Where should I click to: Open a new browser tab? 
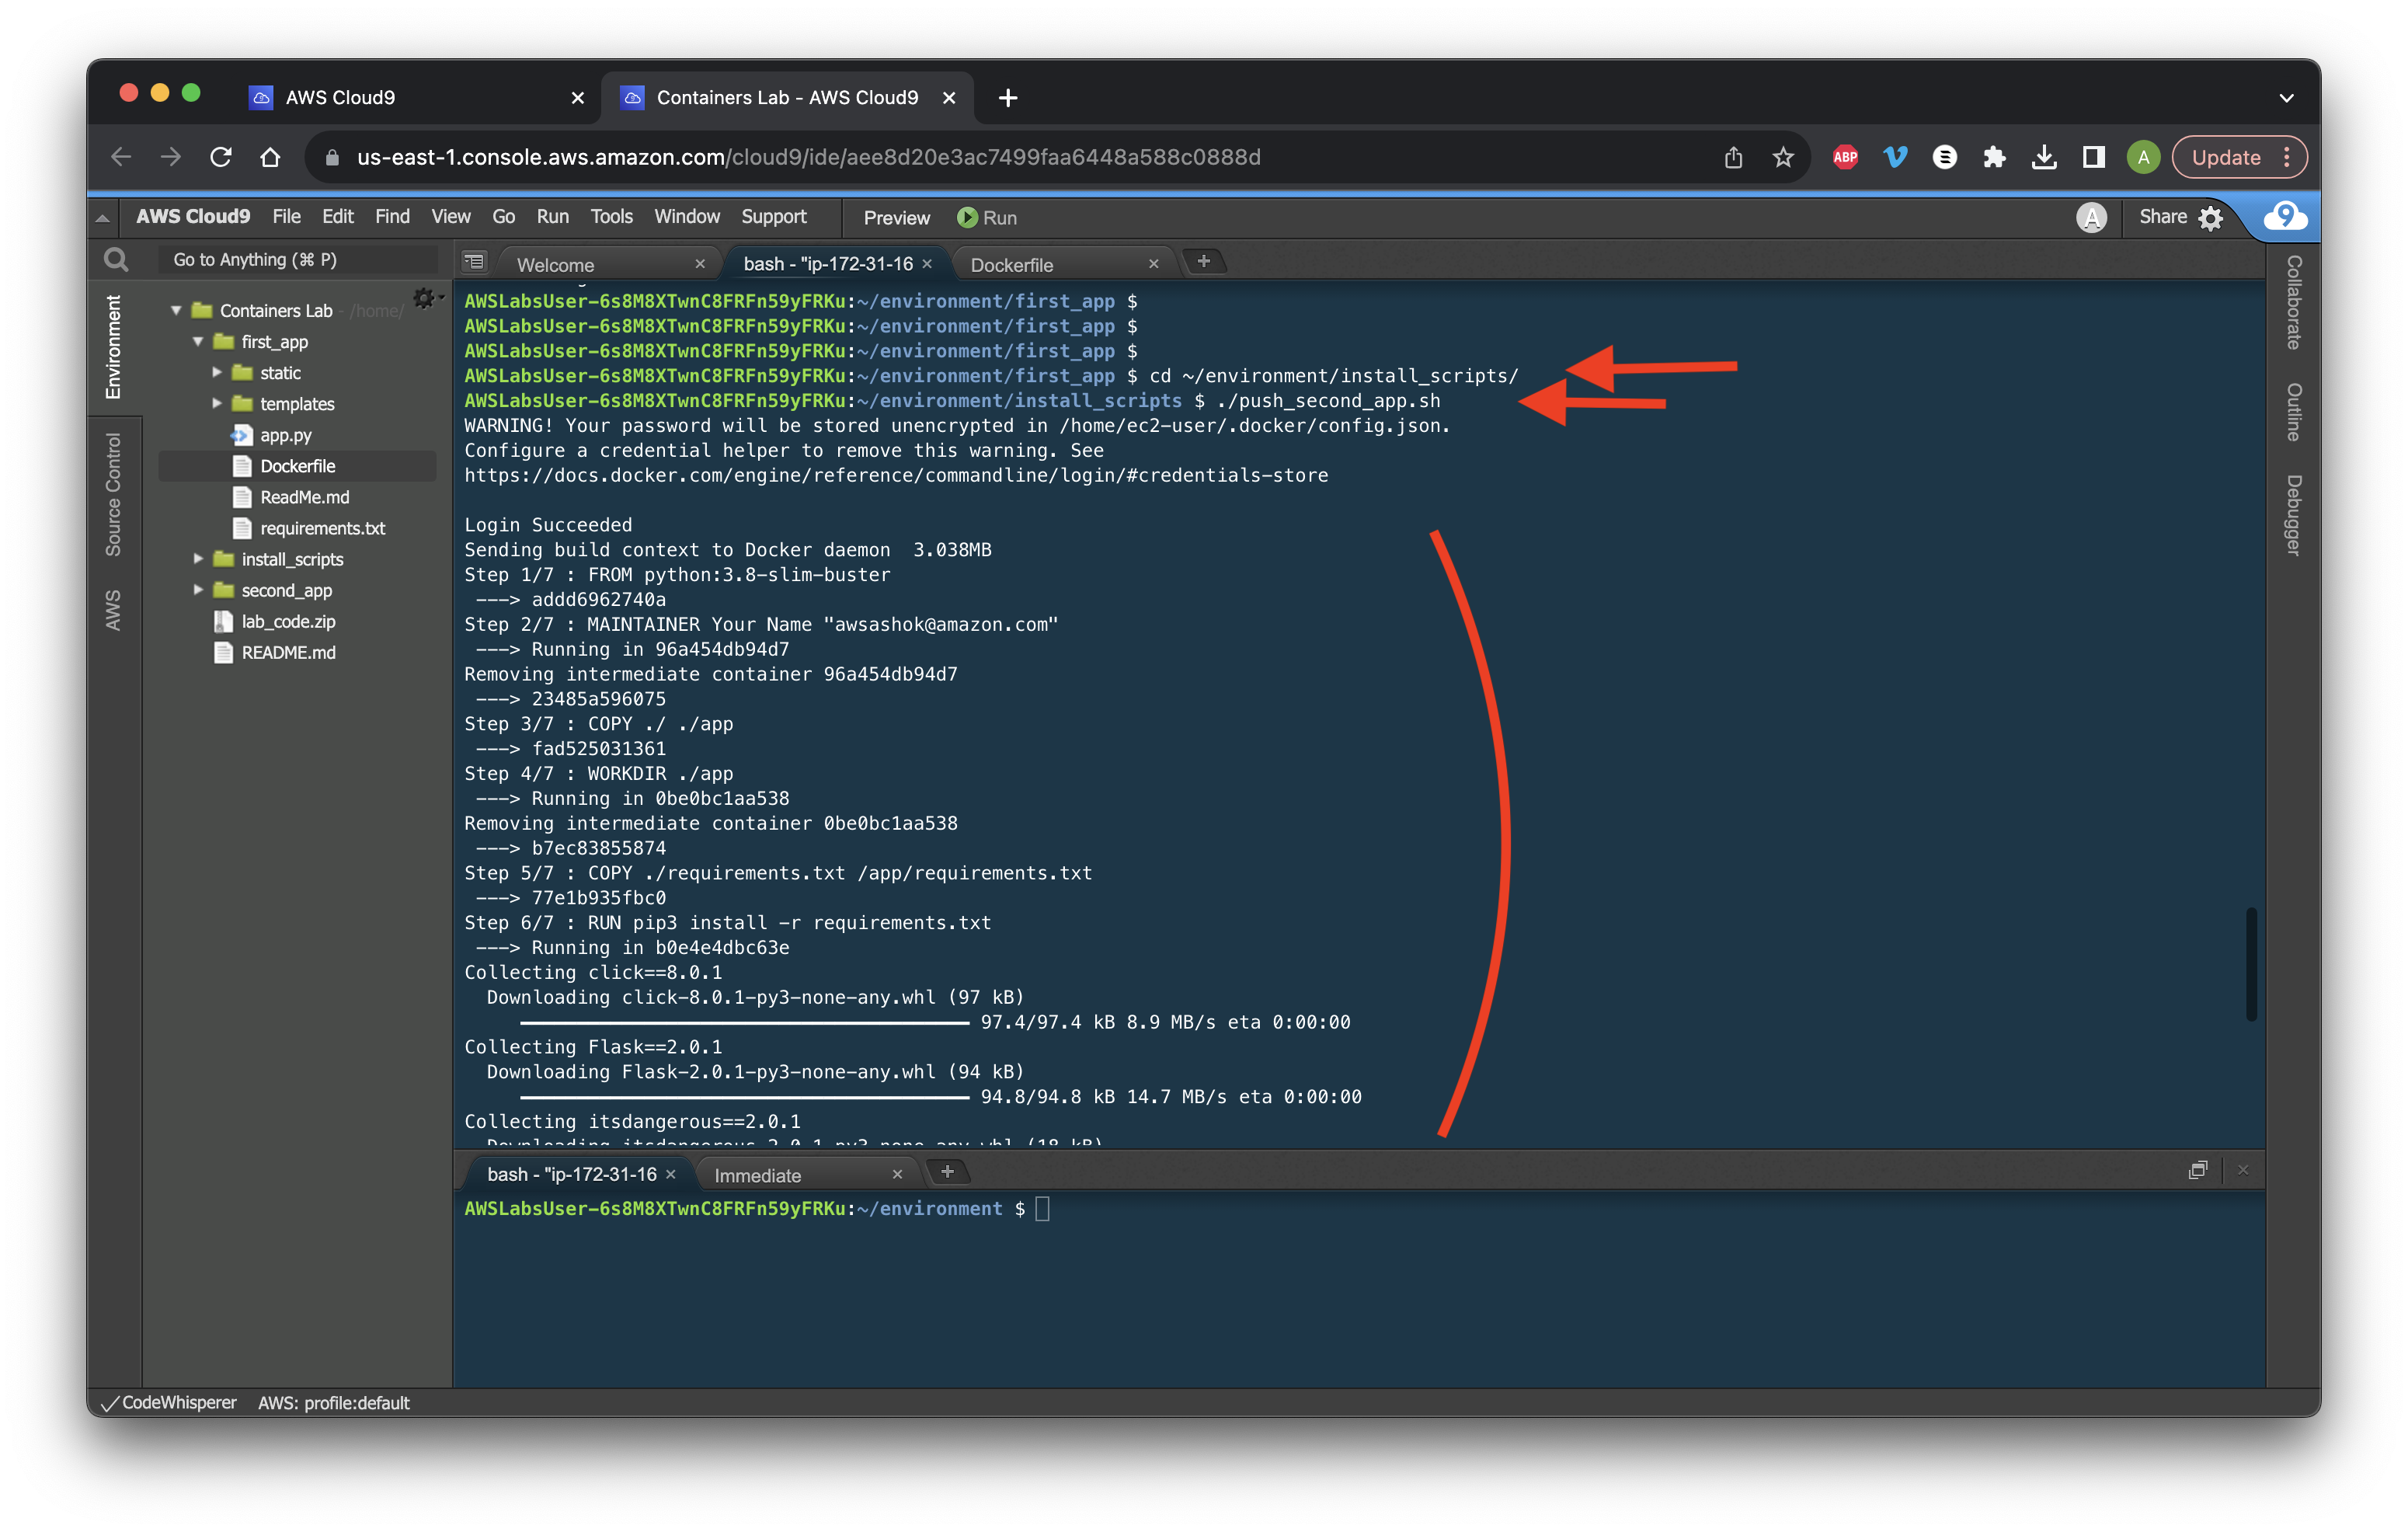click(1008, 98)
